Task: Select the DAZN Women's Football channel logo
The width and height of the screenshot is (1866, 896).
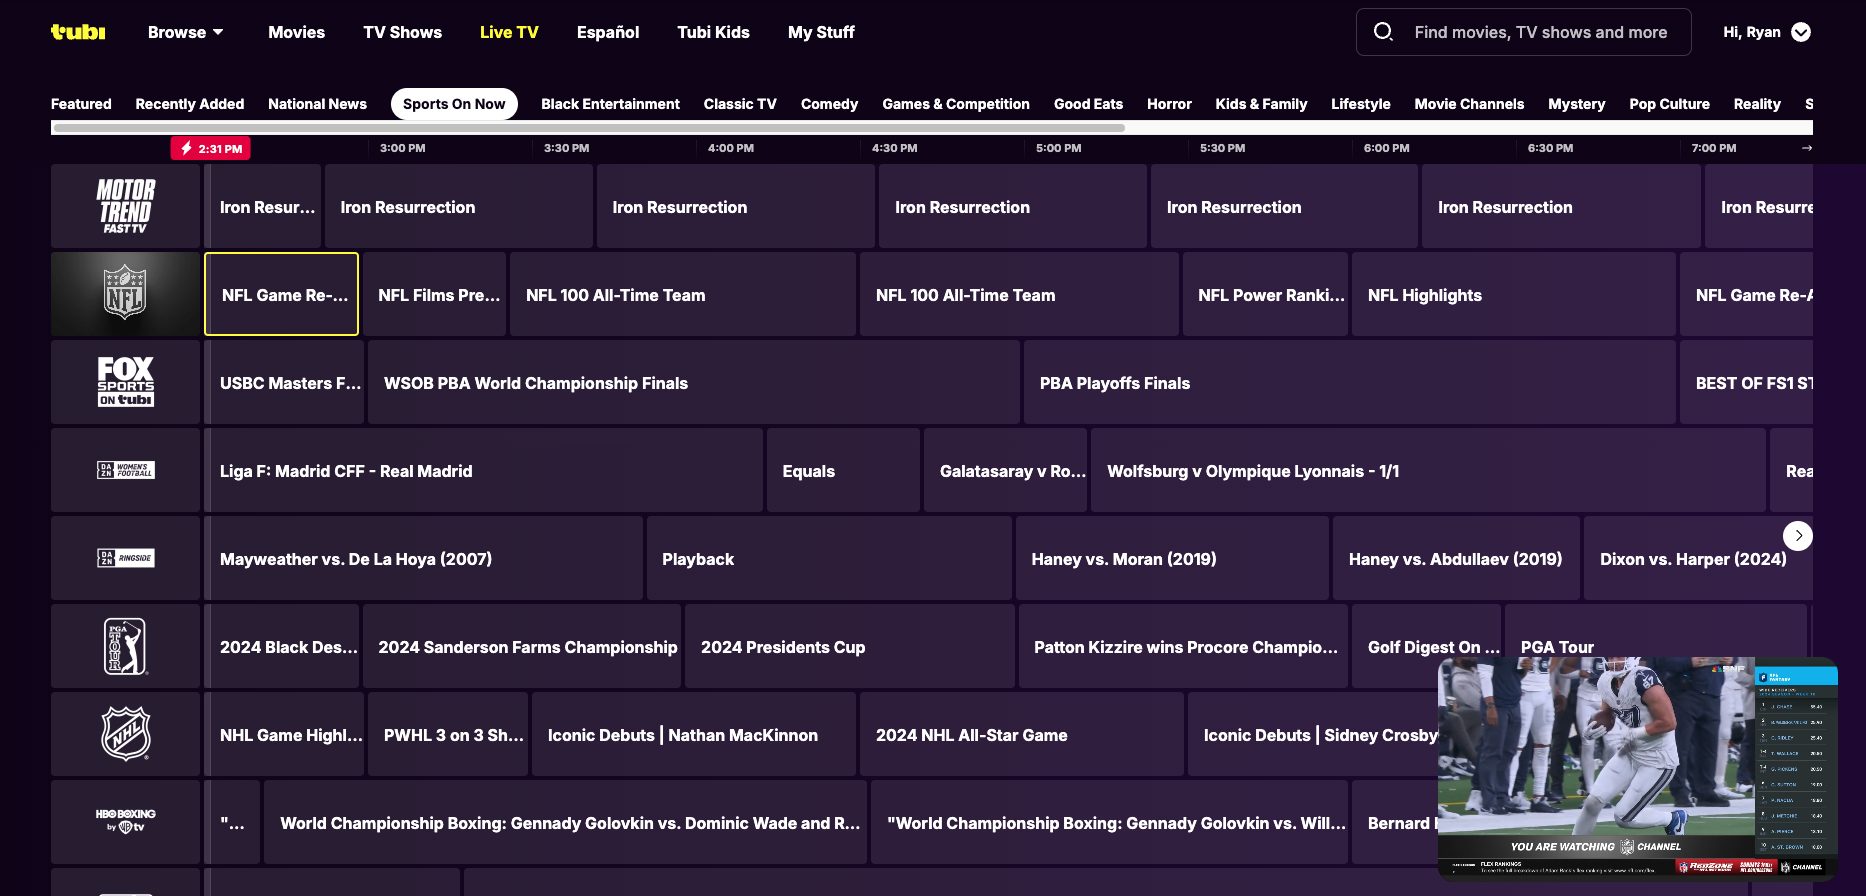Action: (x=125, y=470)
